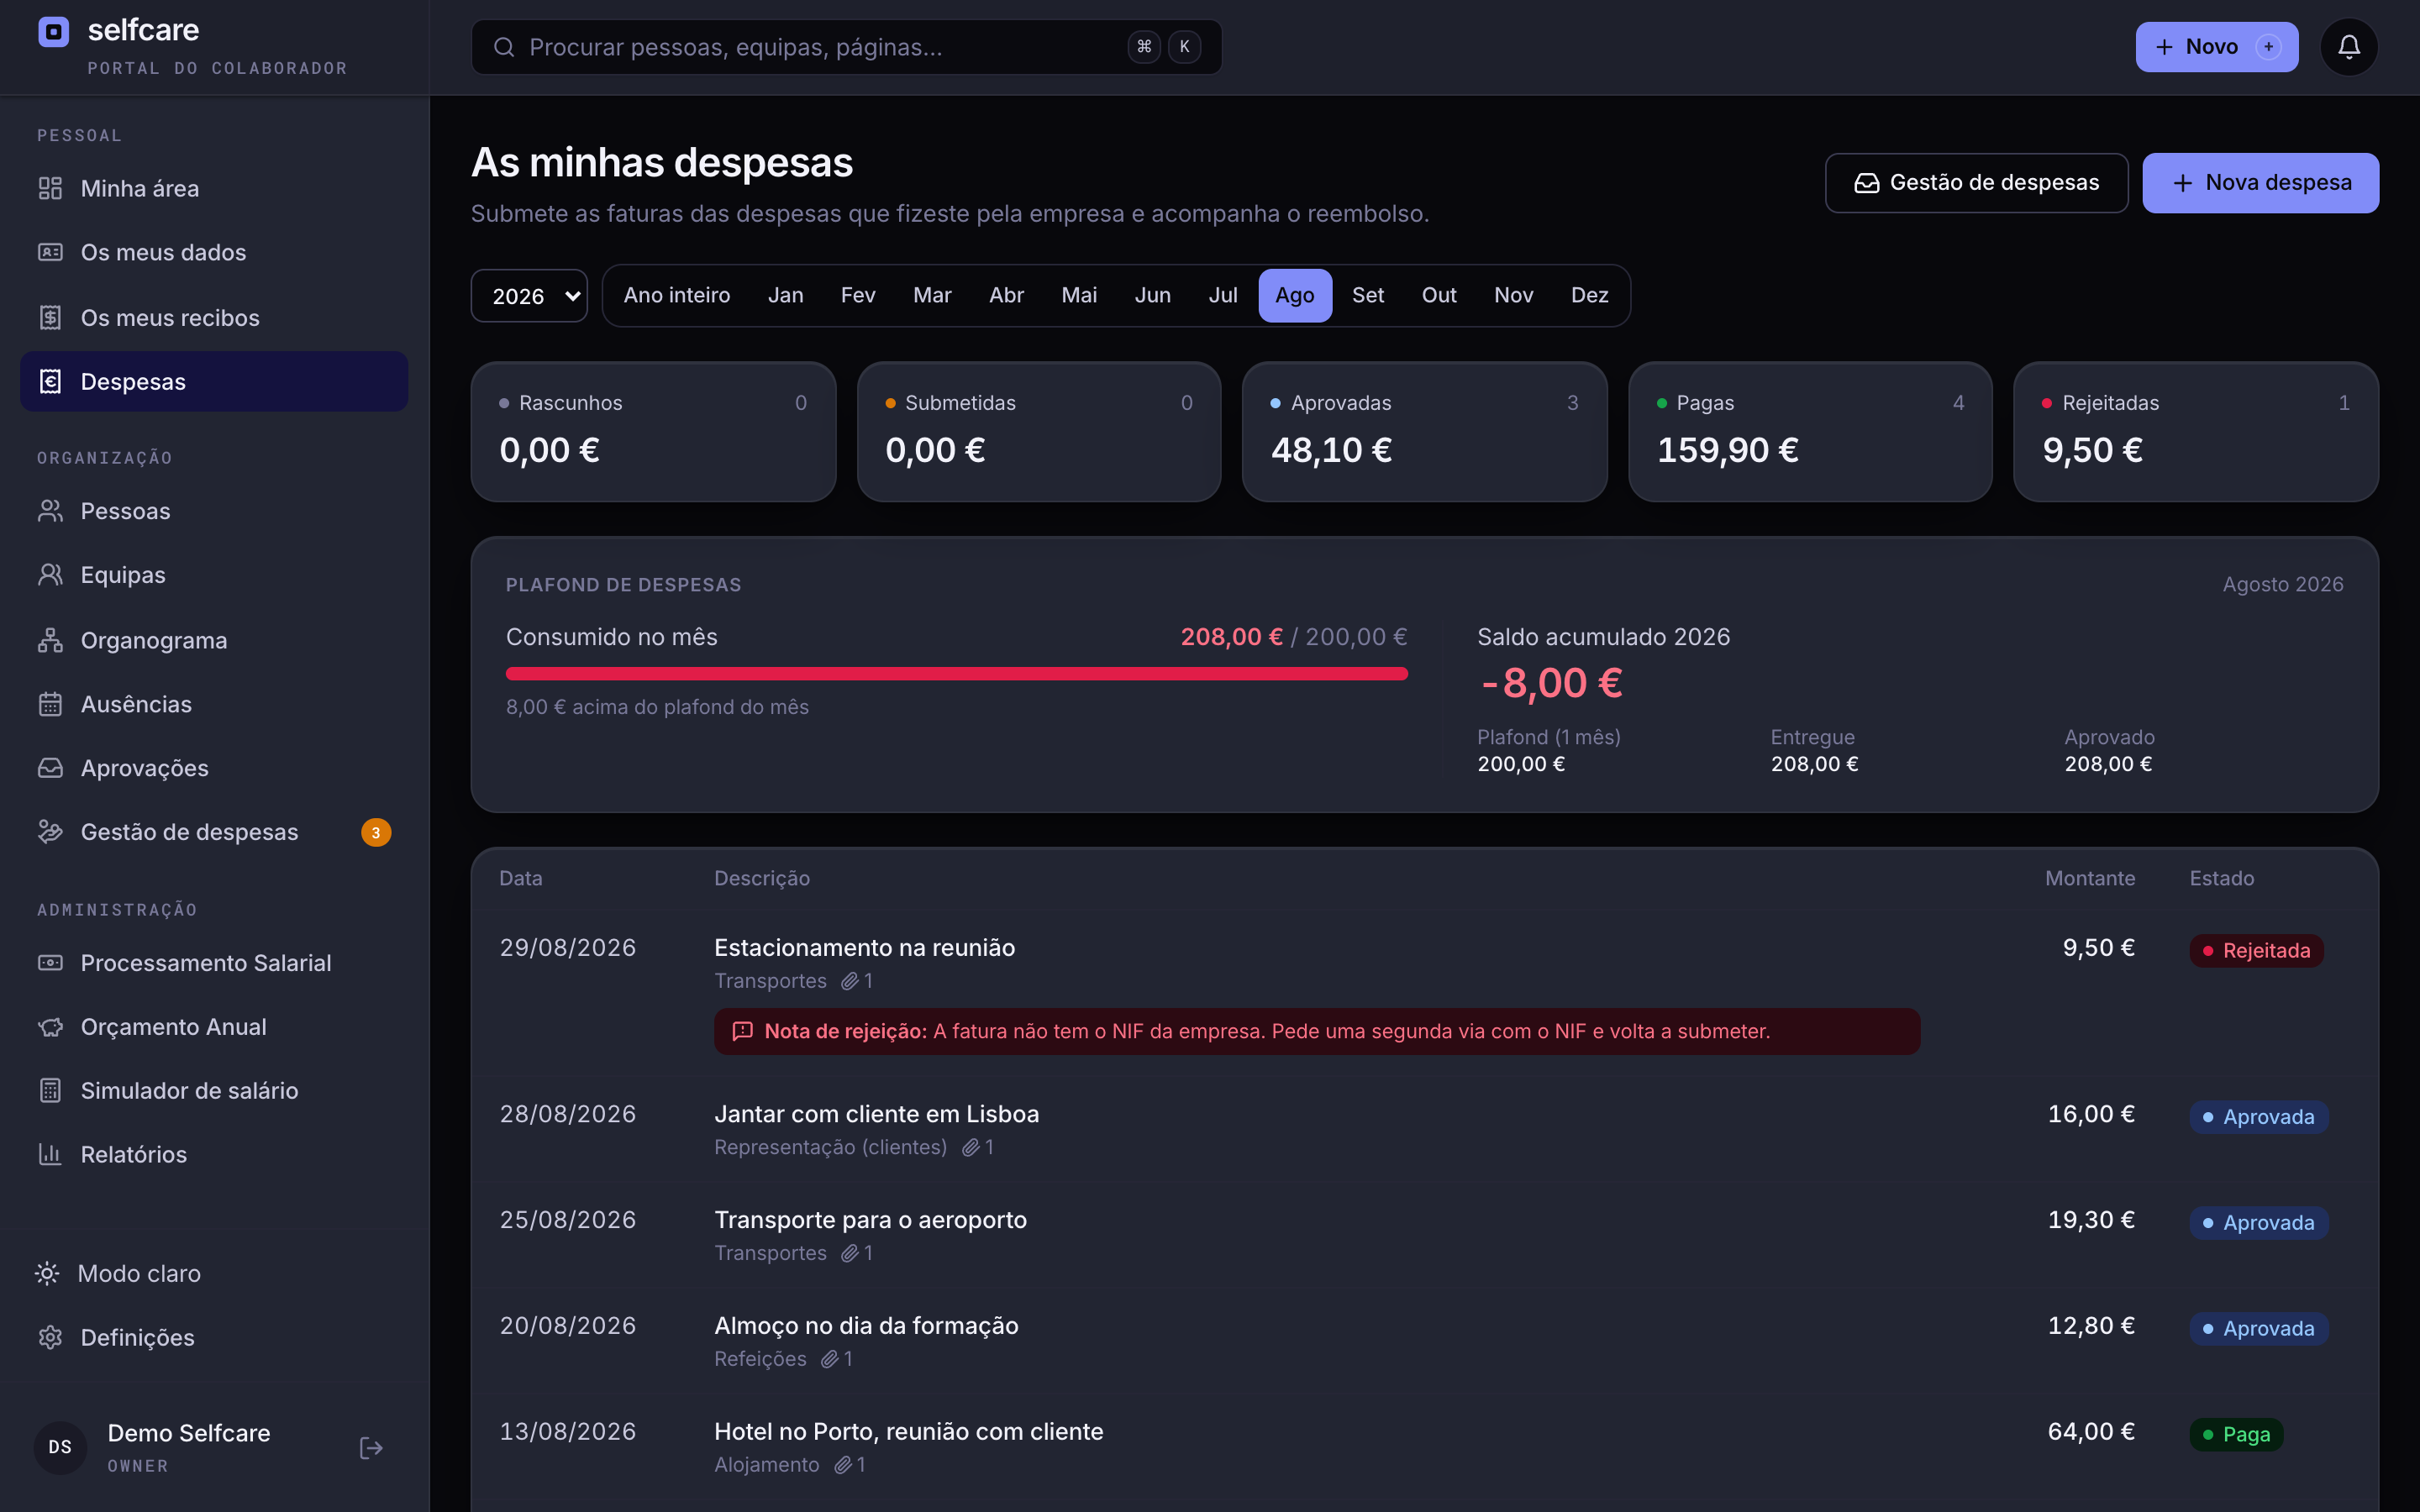Click the Equipas team icon

pos(50,575)
